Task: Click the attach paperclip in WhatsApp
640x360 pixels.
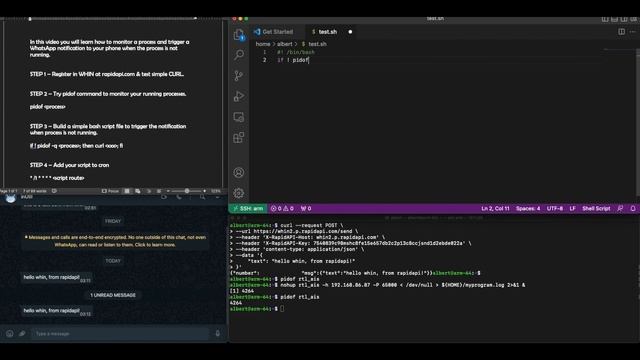Action: tap(22, 333)
